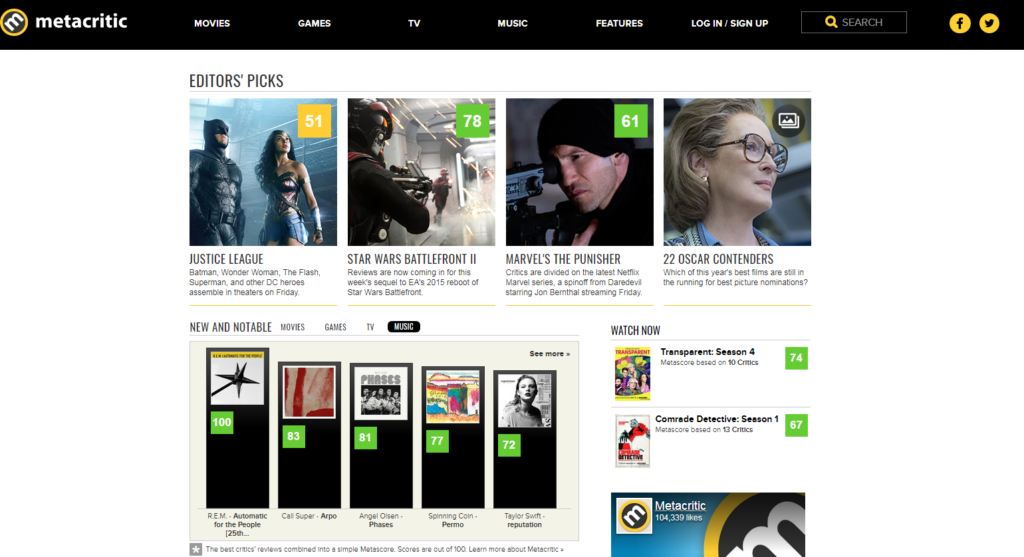Open 22 Oscar Contenders headline
Image resolution: width=1024 pixels, height=557 pixels.
[x=718, y=259]
